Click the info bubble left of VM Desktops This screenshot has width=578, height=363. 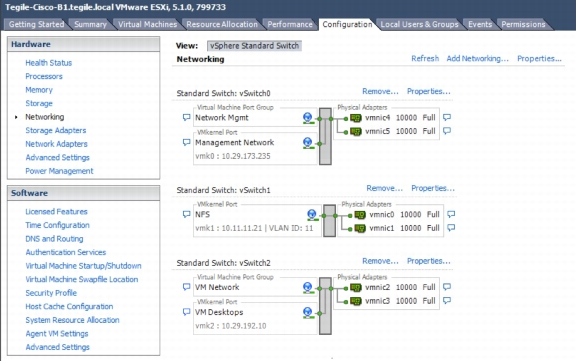pyautogui.click(x=187, y=312)
